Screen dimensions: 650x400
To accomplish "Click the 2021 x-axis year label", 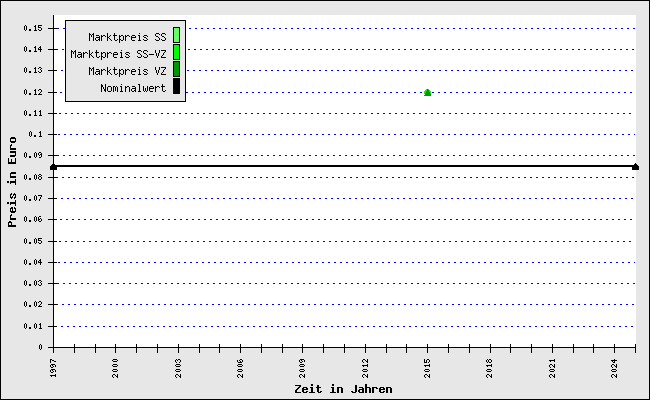I will [x=552, y=368].
